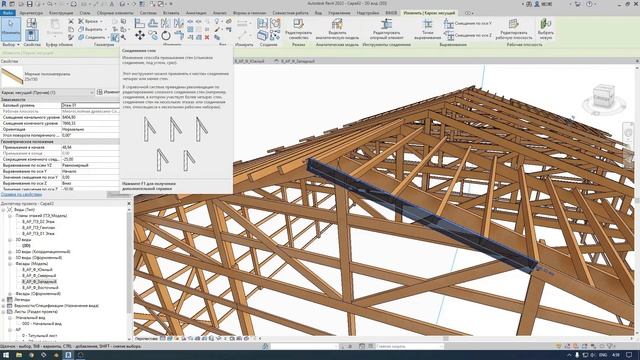Screen dimensions: 640x360
Task: Collapse the Планы этажей tree node
Action: click(10, 216)
